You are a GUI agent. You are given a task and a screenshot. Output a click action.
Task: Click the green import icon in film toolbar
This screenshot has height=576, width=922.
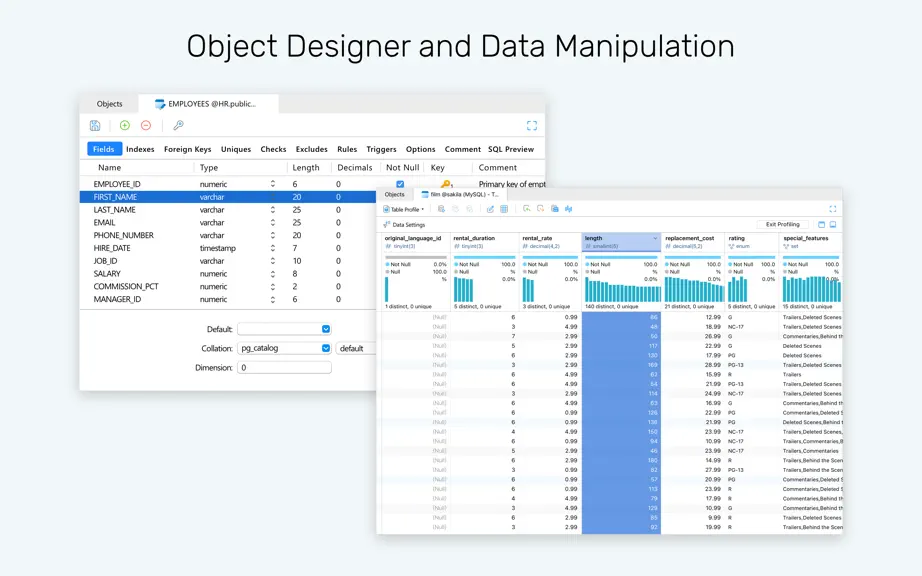[526, 209]
